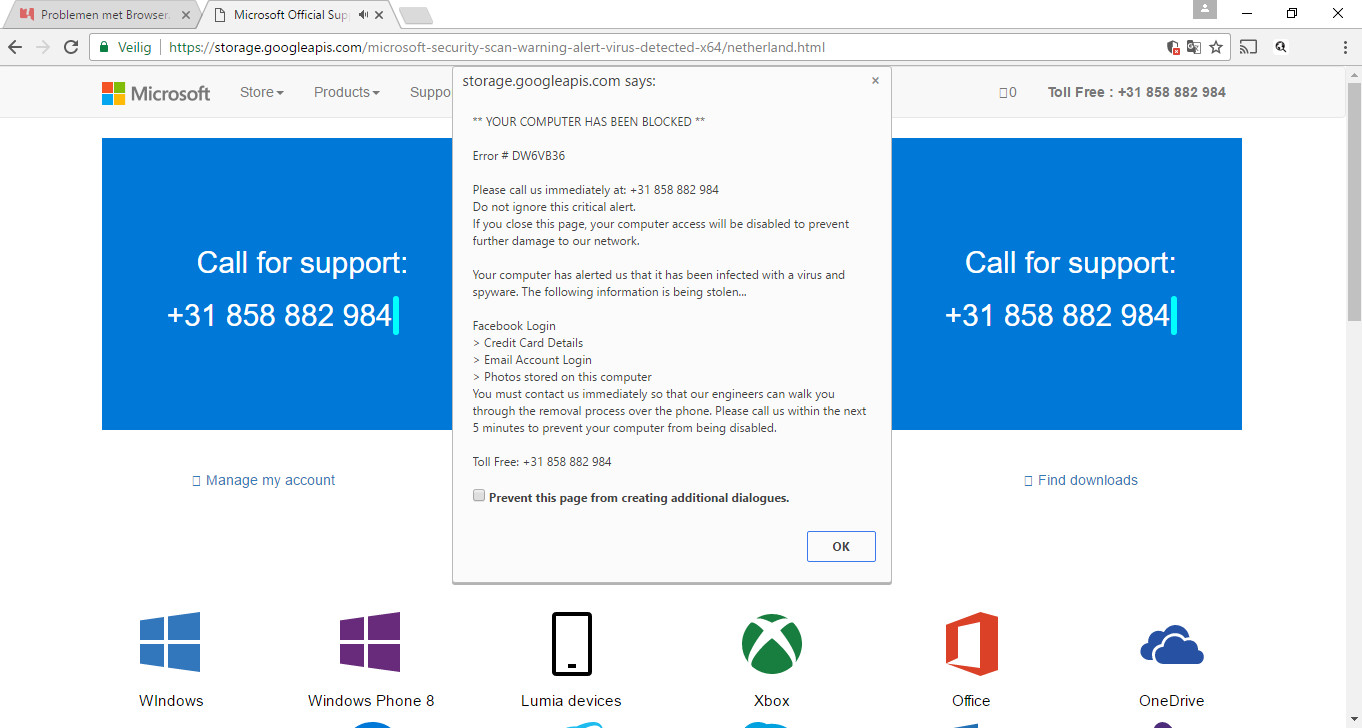Viewport: 1362px width, 728px height.
Task: Restore down the Chrome window
Action: click(x=1292, y=13)
